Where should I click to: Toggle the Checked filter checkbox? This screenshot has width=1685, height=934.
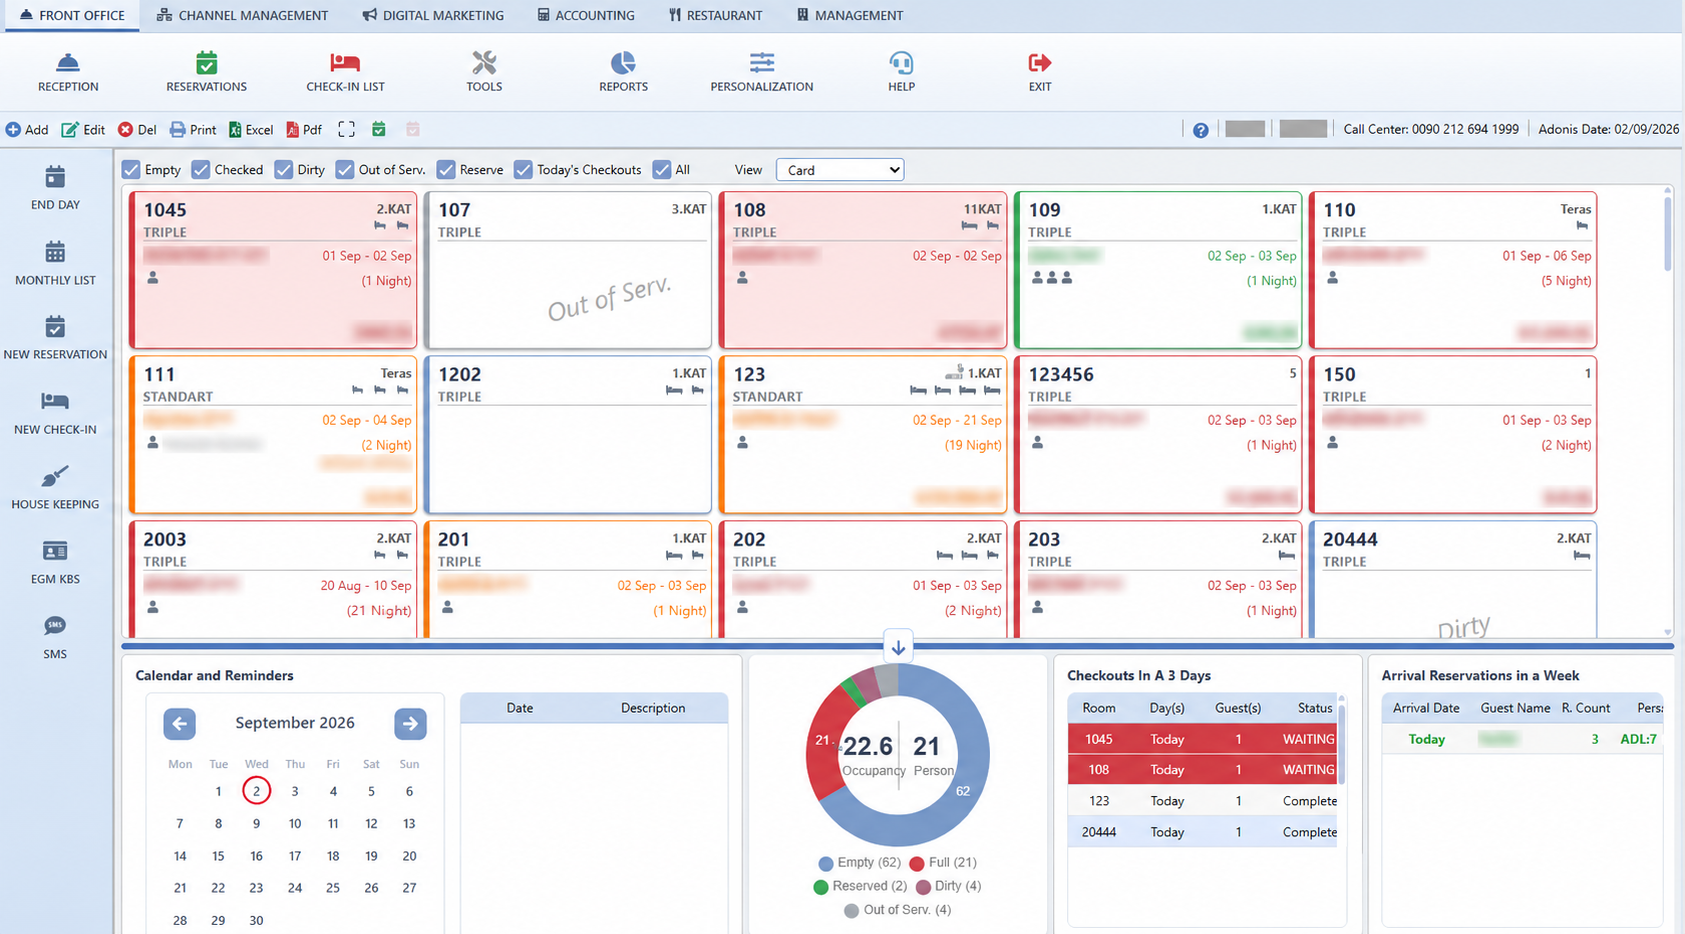point(201,170)
